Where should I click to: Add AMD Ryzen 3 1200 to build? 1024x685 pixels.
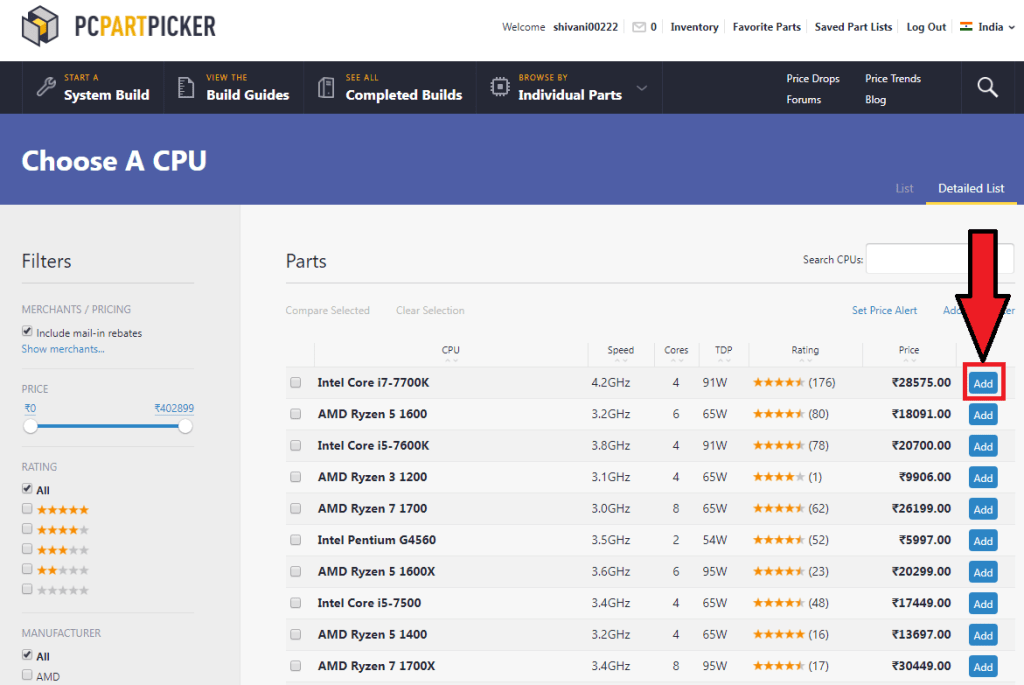pos(983,477)
